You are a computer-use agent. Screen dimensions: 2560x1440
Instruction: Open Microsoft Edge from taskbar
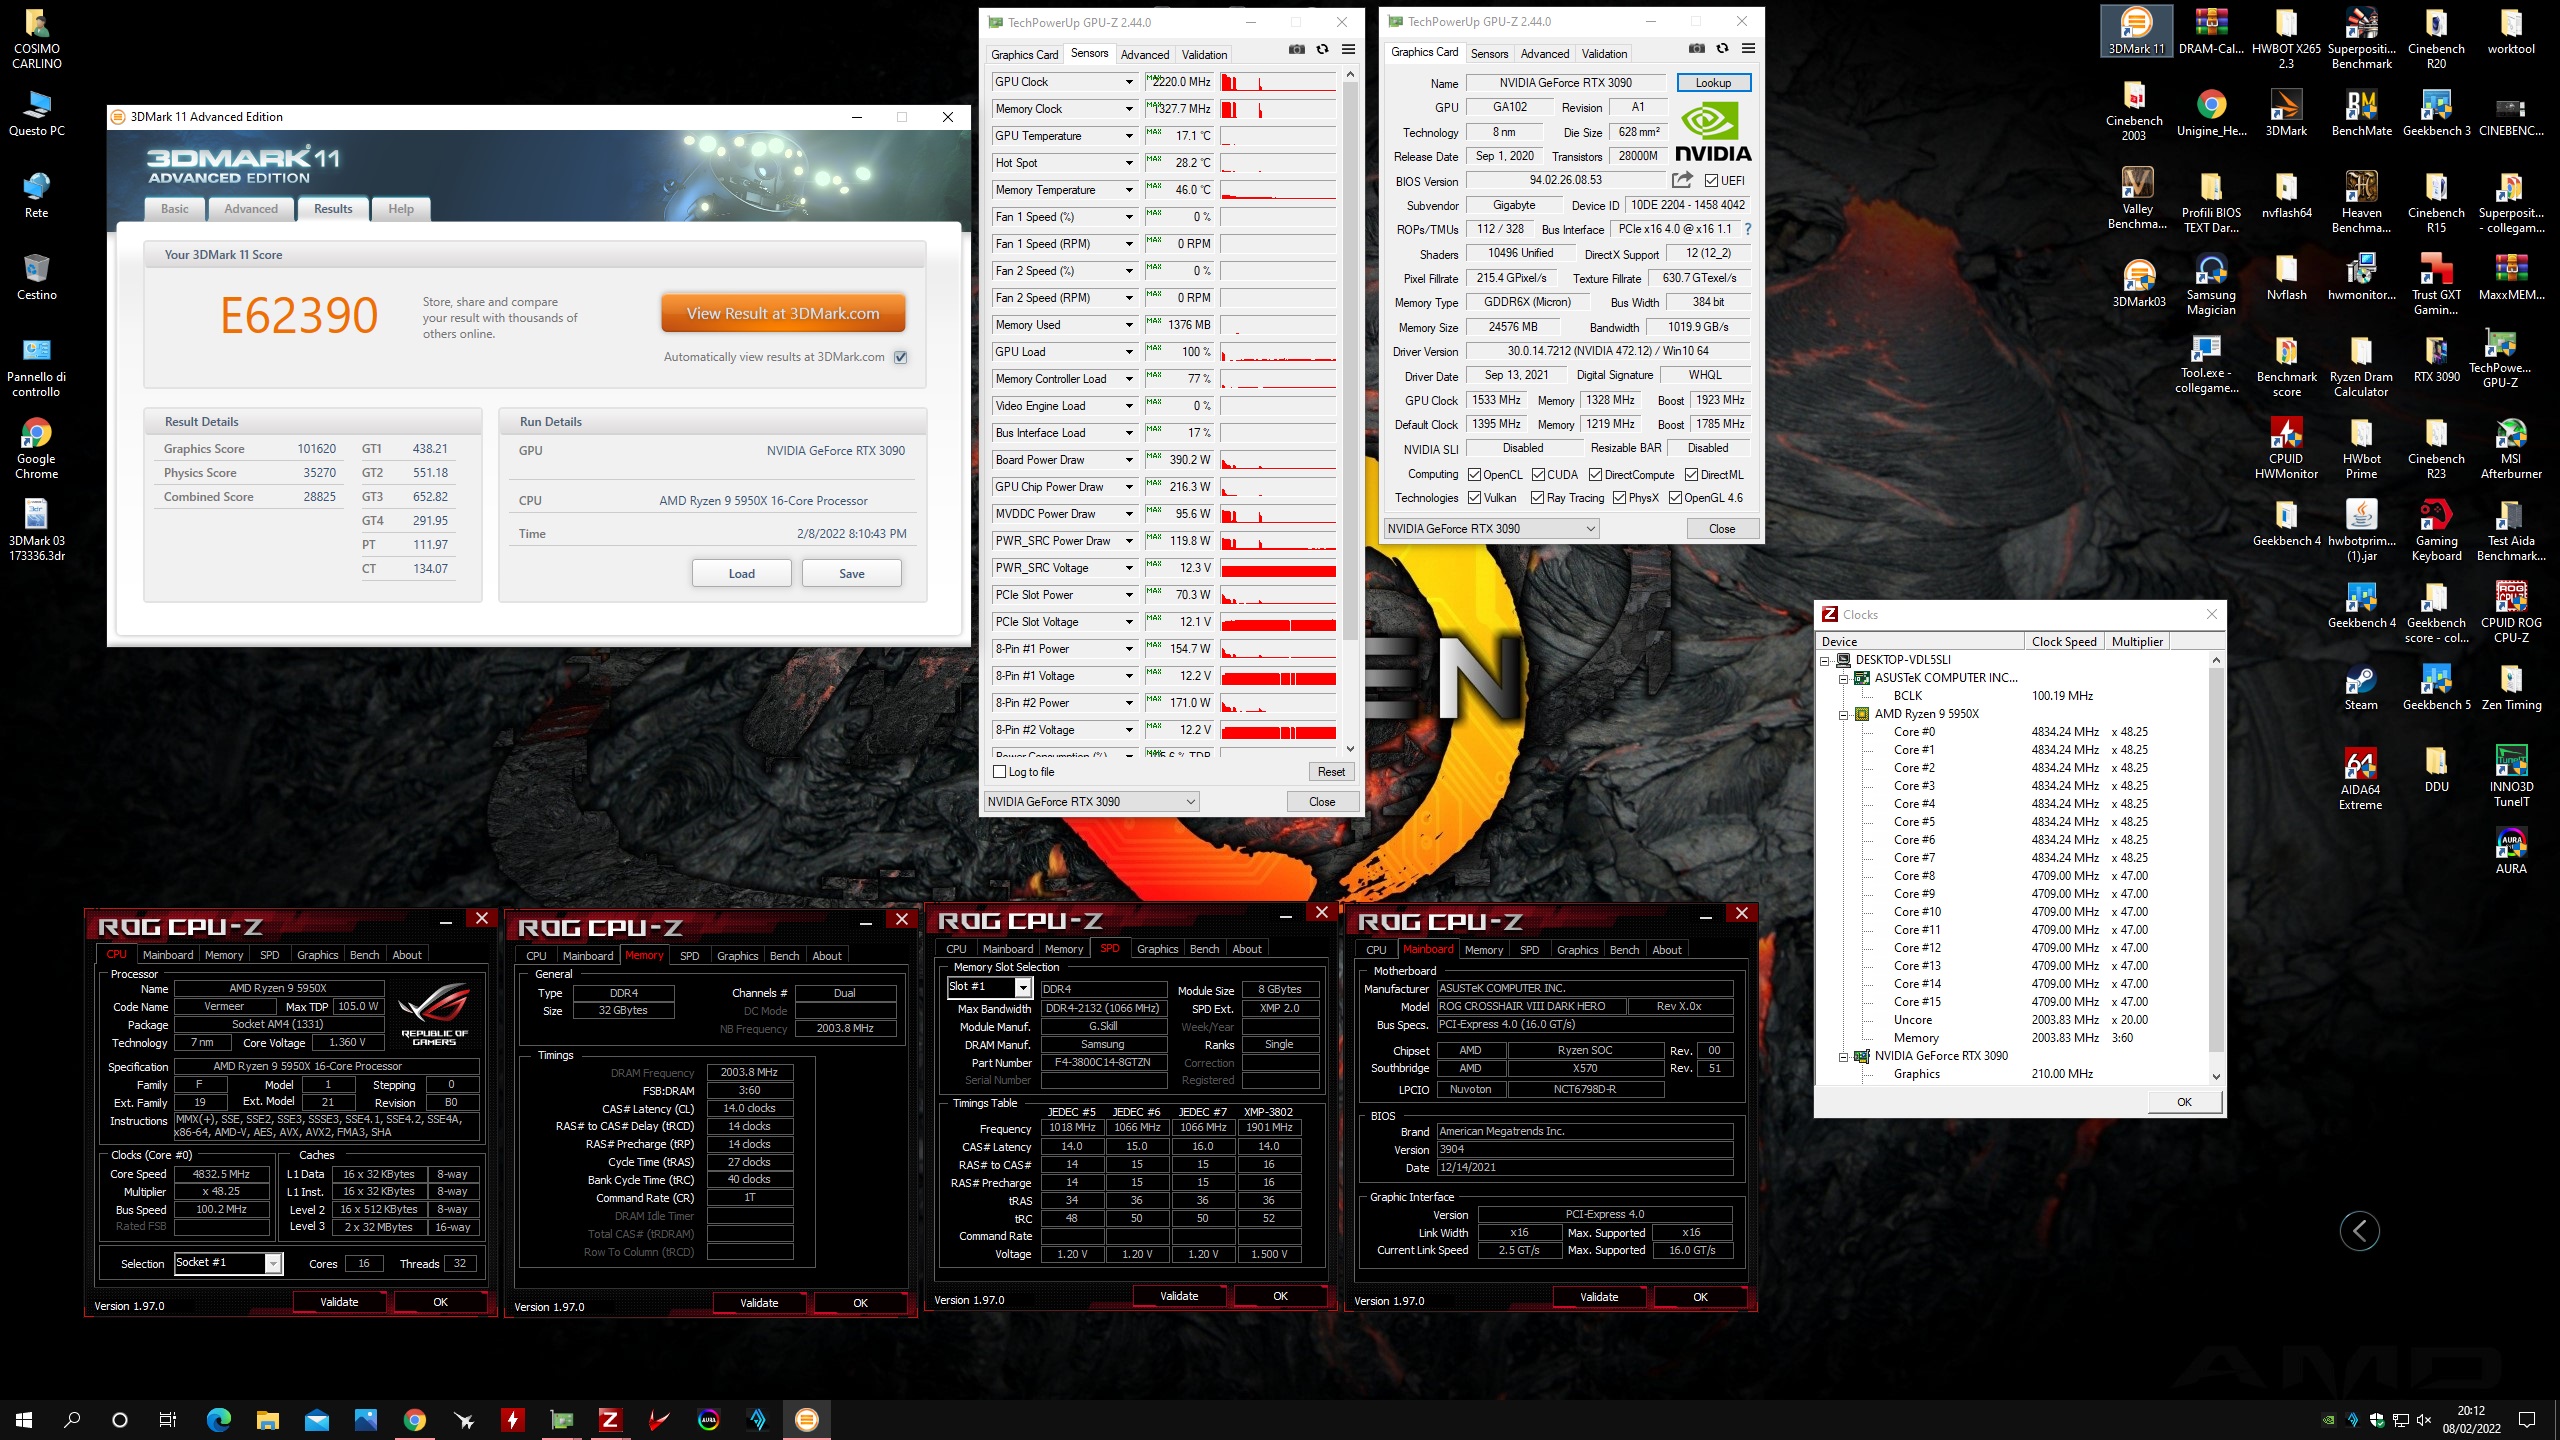[x=218, y=1419]
